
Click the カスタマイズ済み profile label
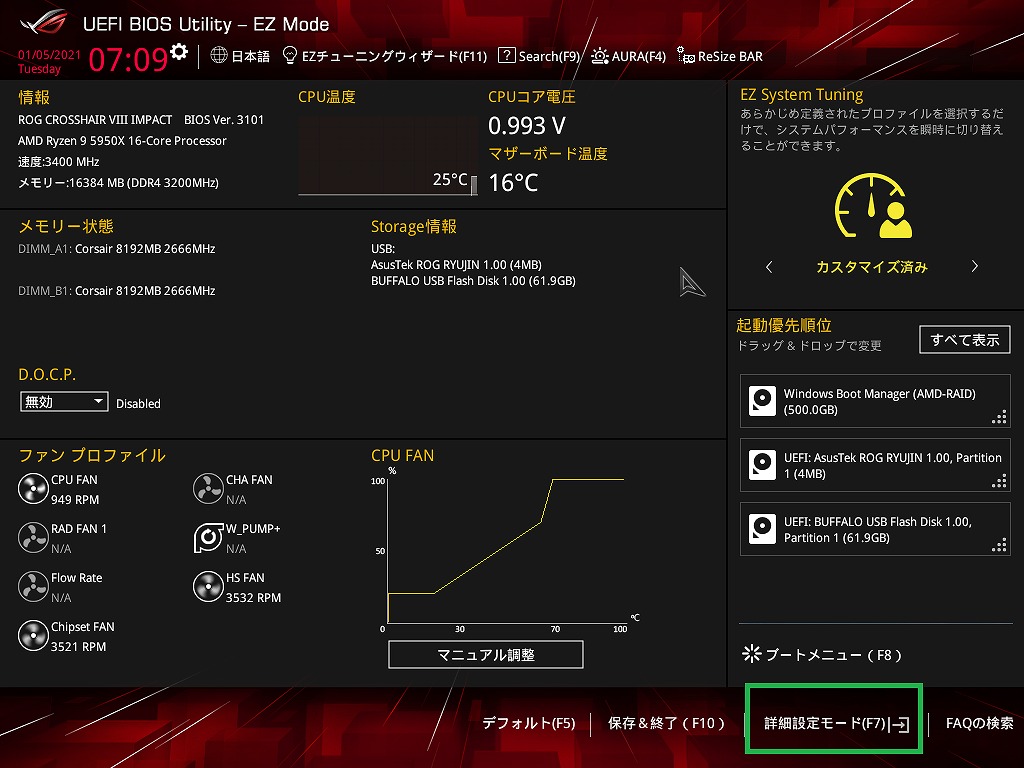pos(872,266)
